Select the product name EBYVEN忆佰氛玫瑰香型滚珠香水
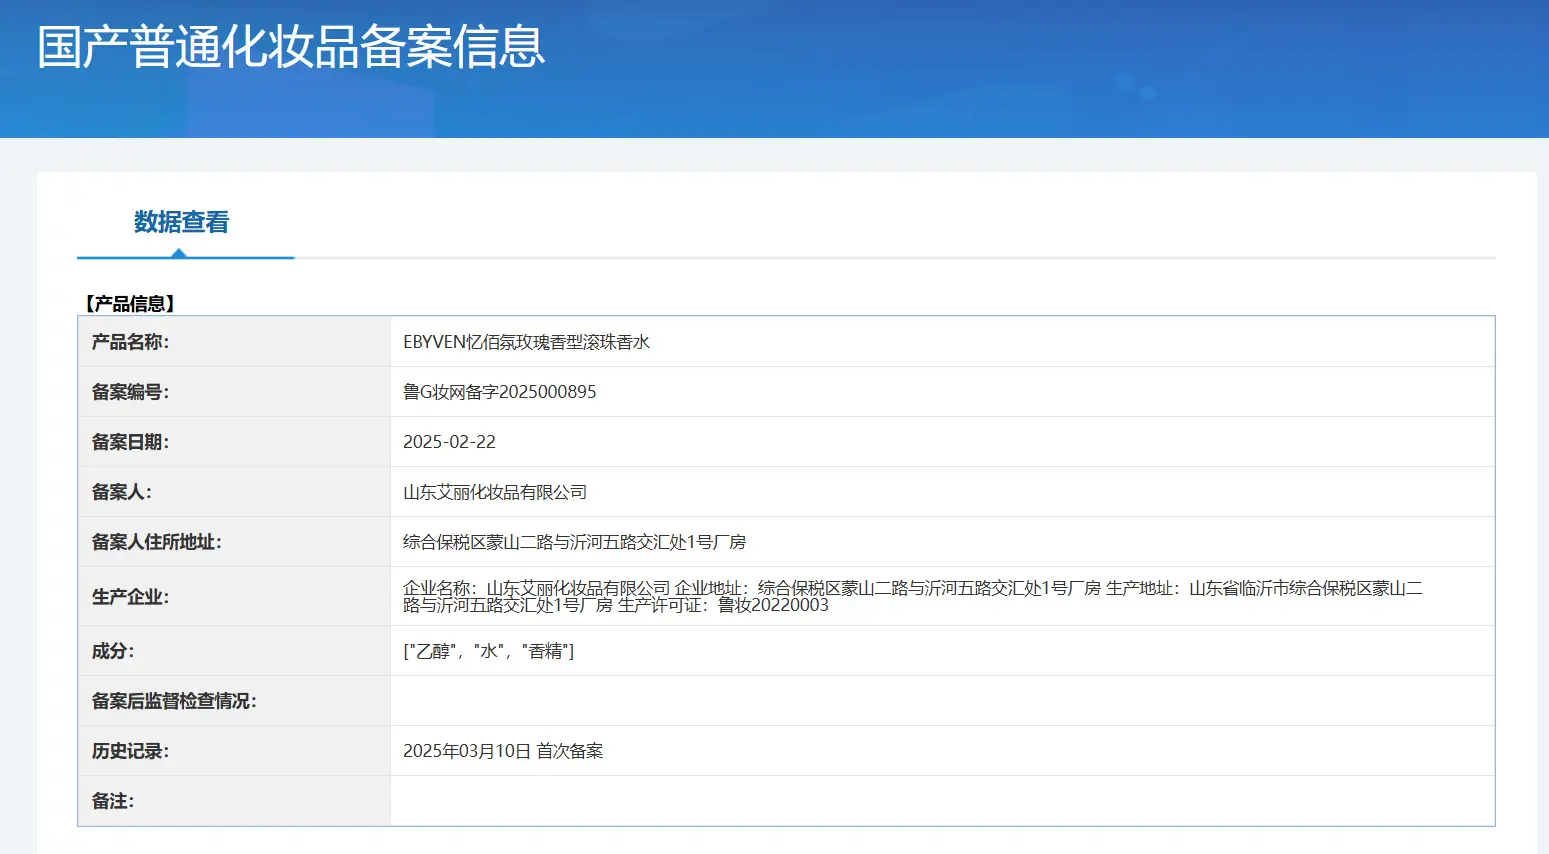Image resolution: width=1549 pixels, height=854 pixels. coord(526,342)
